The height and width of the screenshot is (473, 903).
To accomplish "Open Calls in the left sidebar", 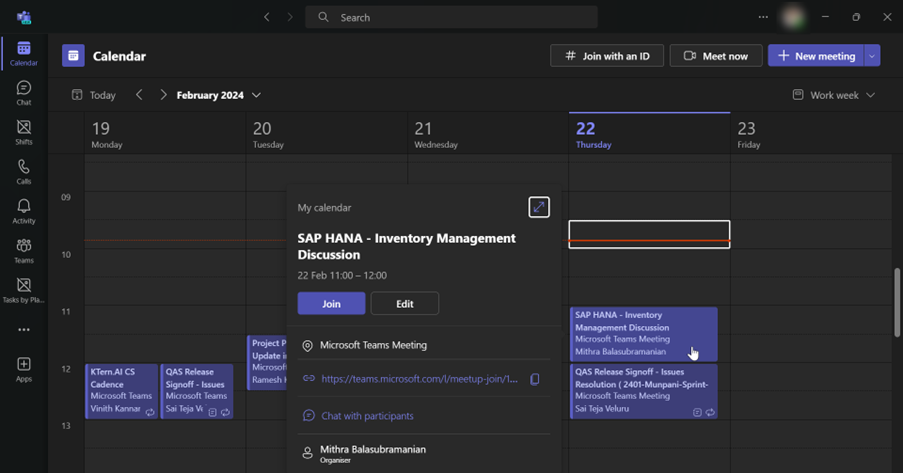I will 24,172.
